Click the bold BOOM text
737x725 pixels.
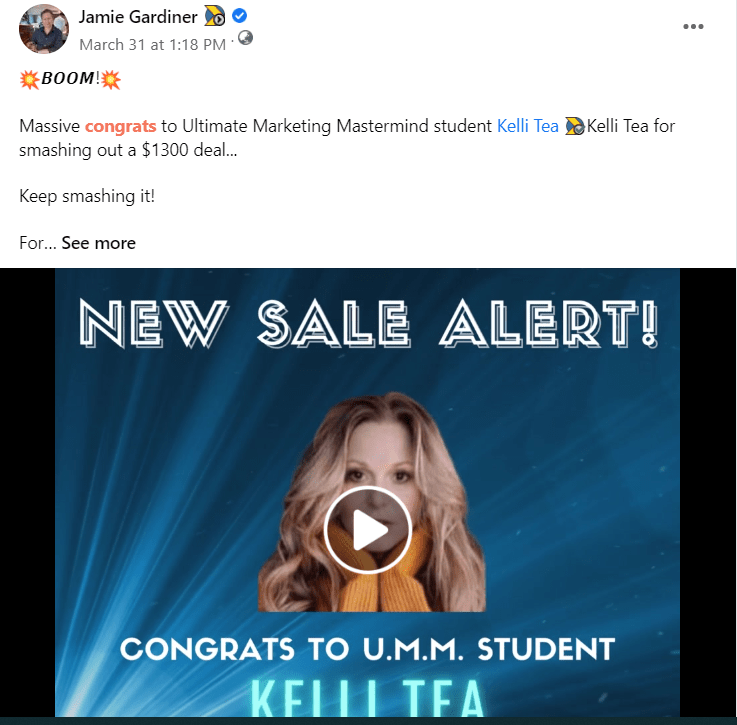click(x=68, y=78)
